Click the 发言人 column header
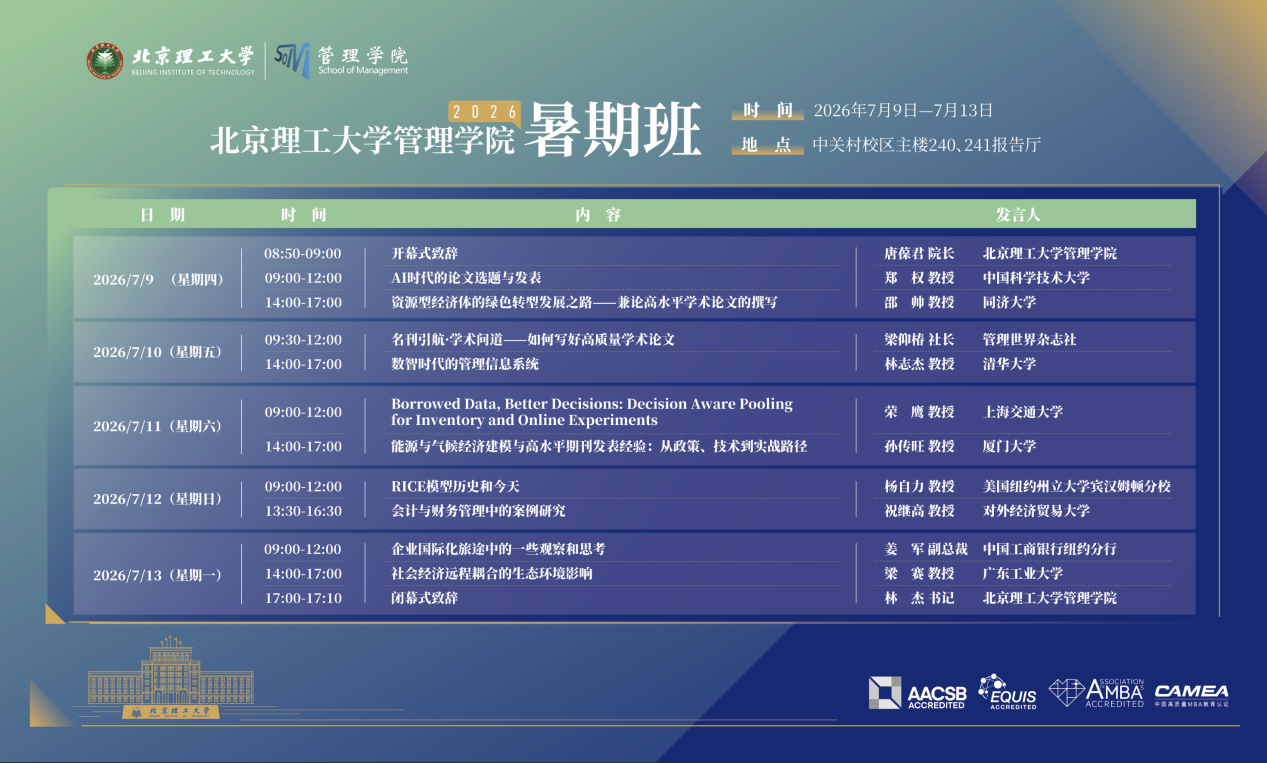This screenshot has width=1267, height=763. [x=1018, y=215]
